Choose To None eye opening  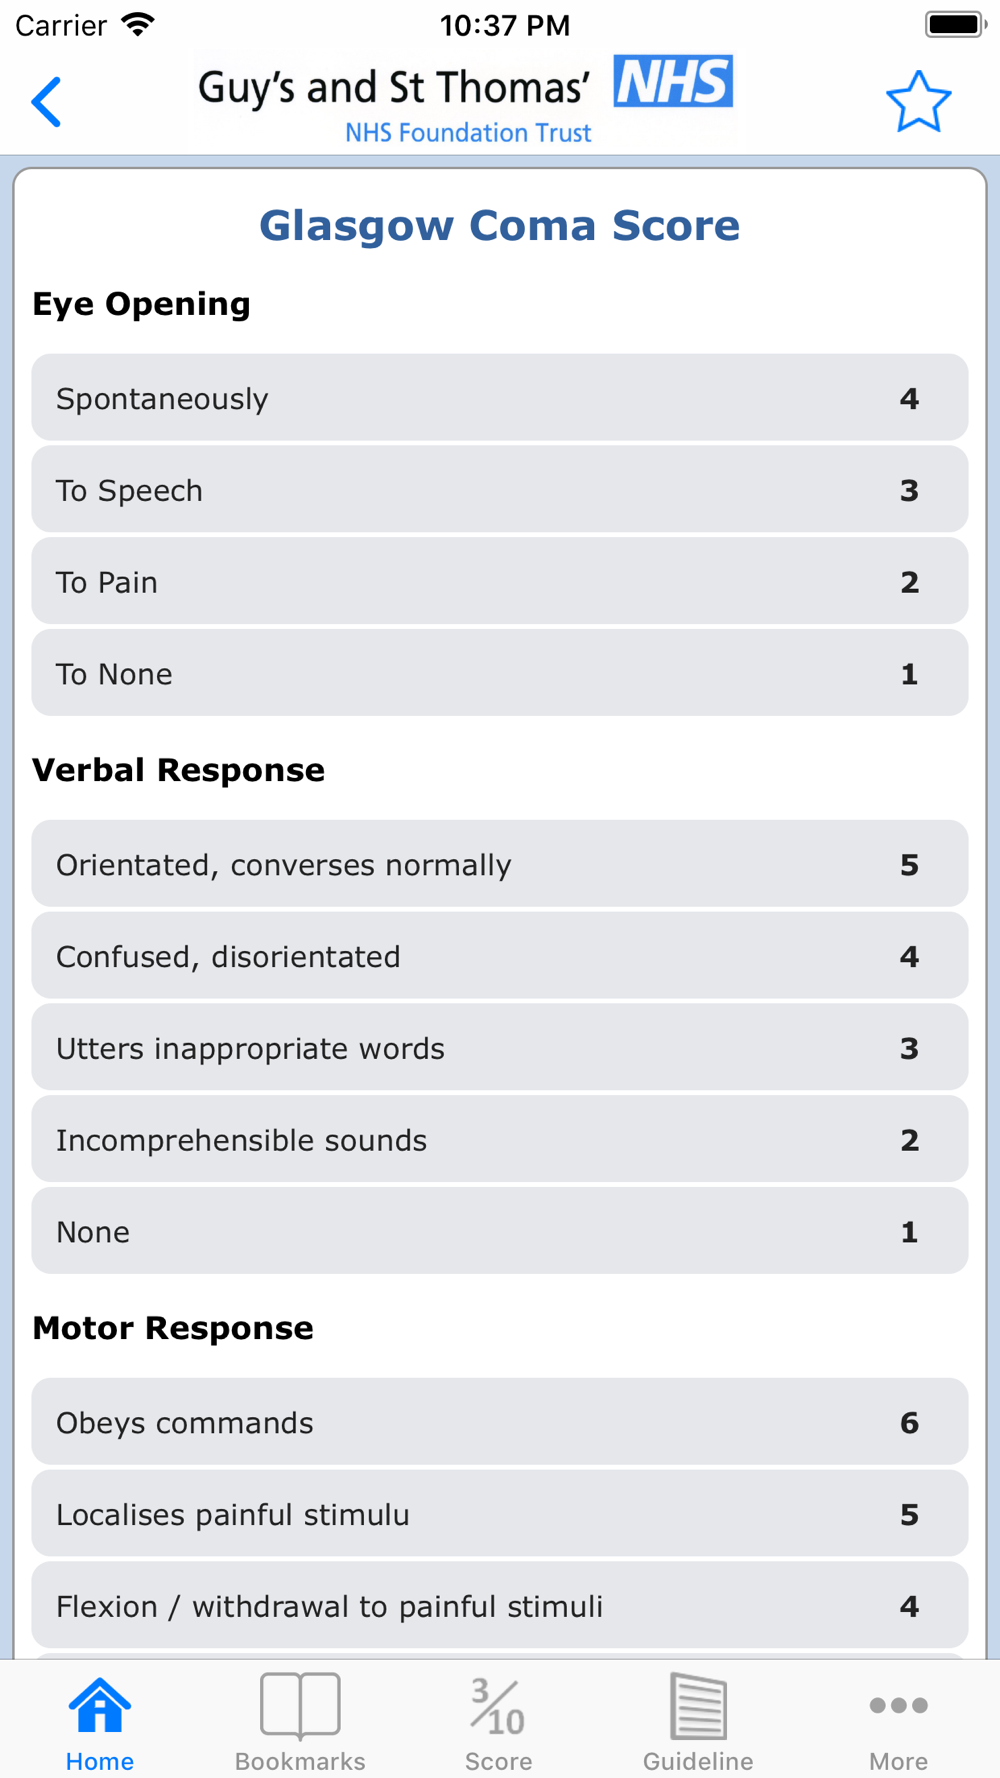[x=500, y=674]
